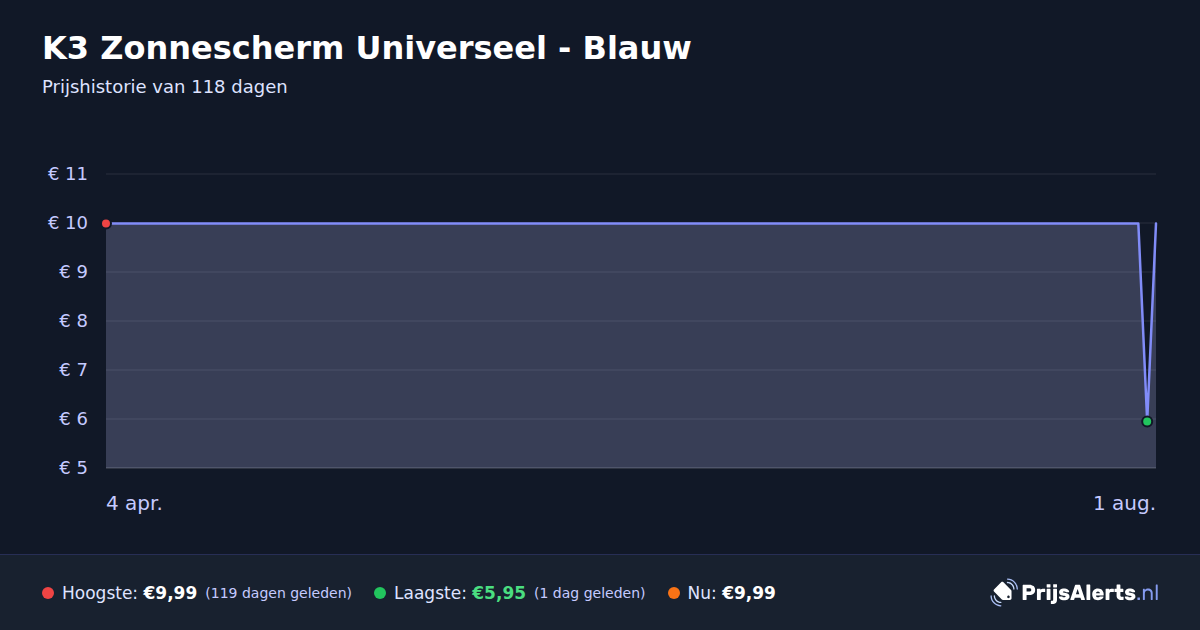
Task: Click the green Laagste legend dot
Action: (380, 593)
